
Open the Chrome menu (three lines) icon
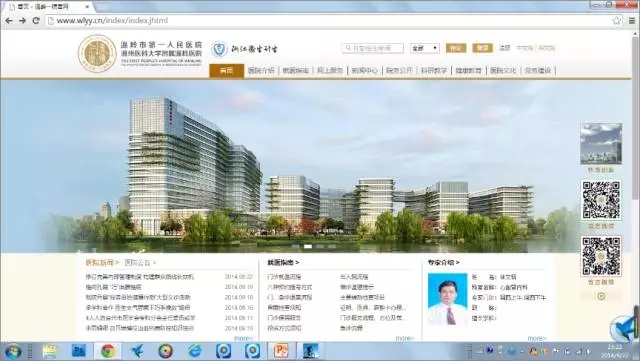(x=631, y=20)
